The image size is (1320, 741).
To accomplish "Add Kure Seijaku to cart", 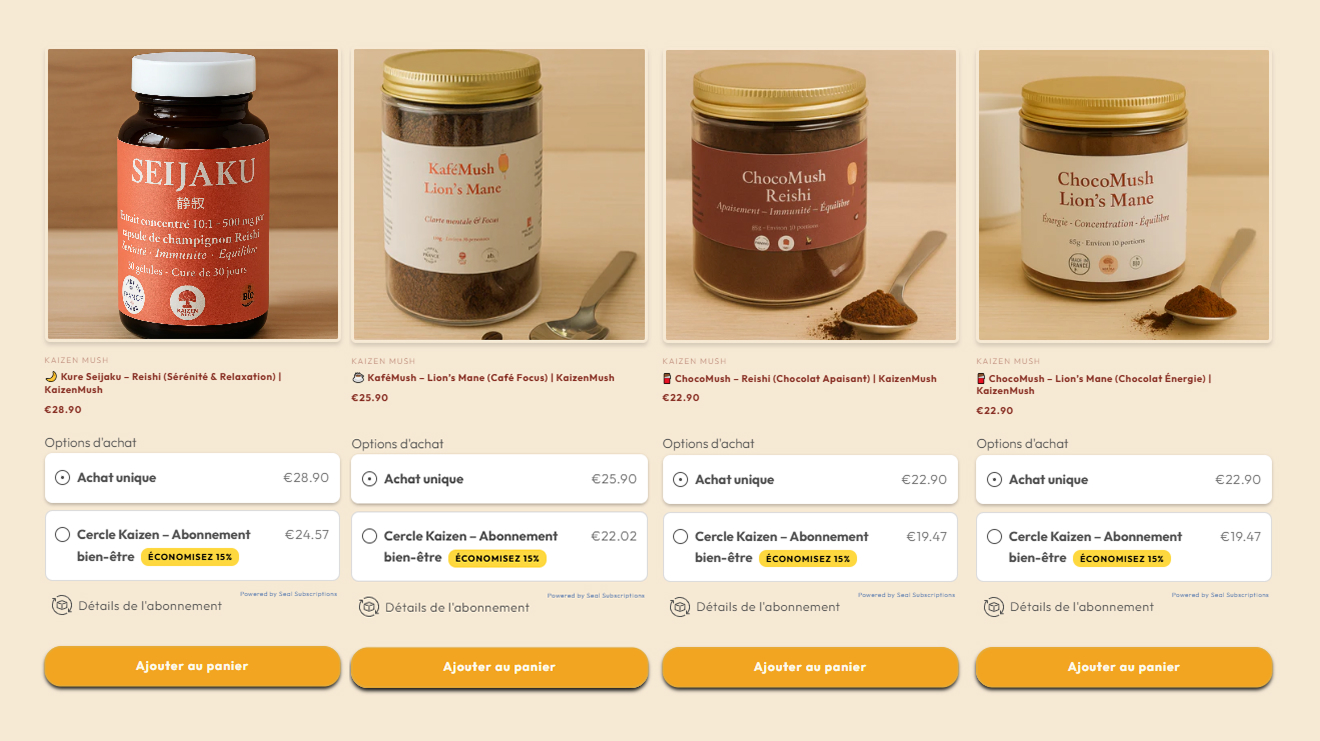I will [192, 666].
